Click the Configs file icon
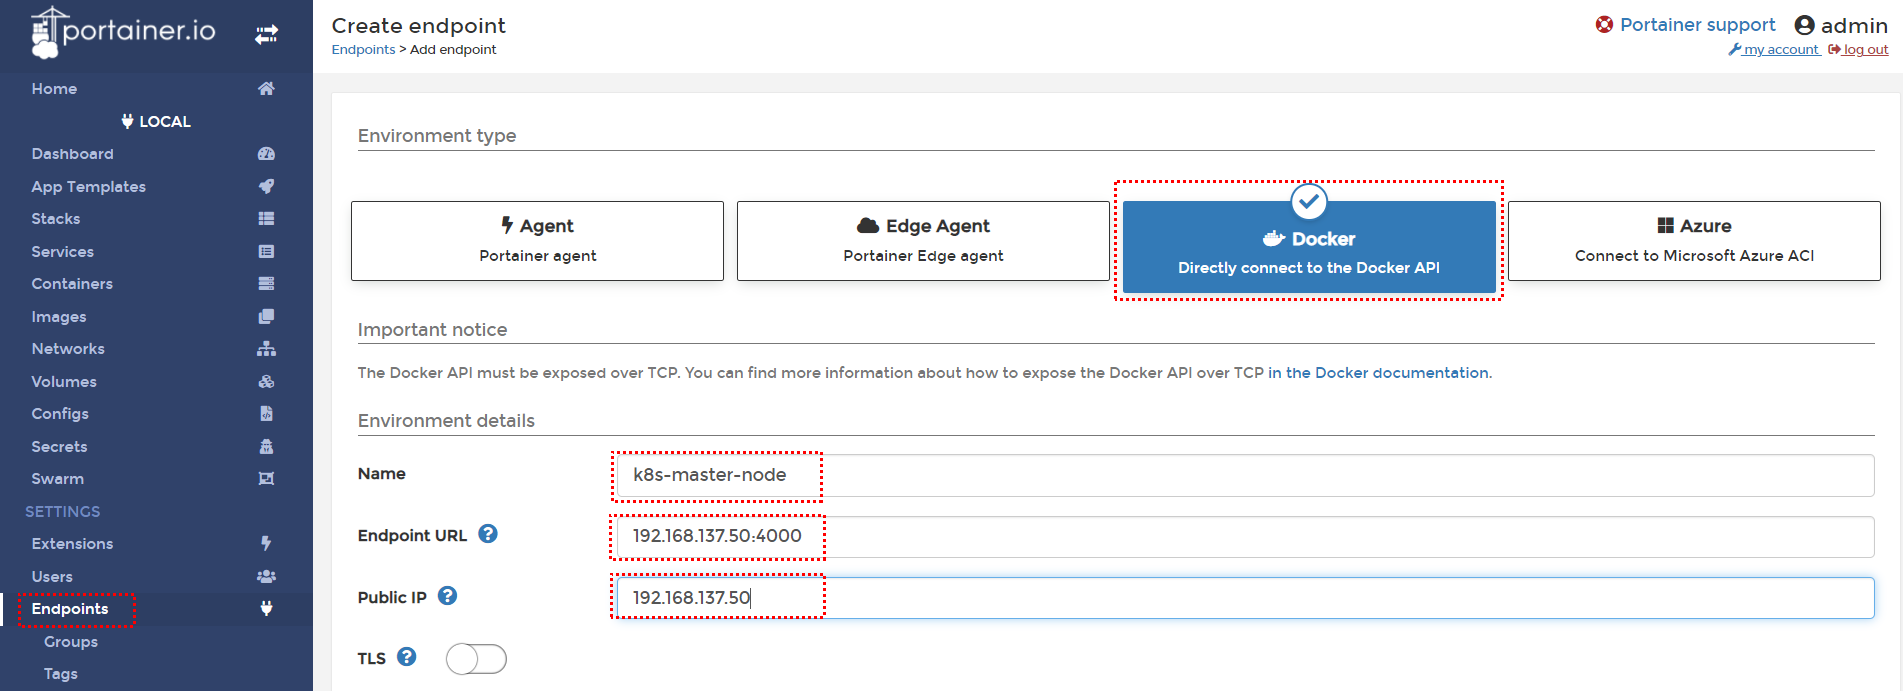This screenshot has height=691, width=1903. point(266,413)
